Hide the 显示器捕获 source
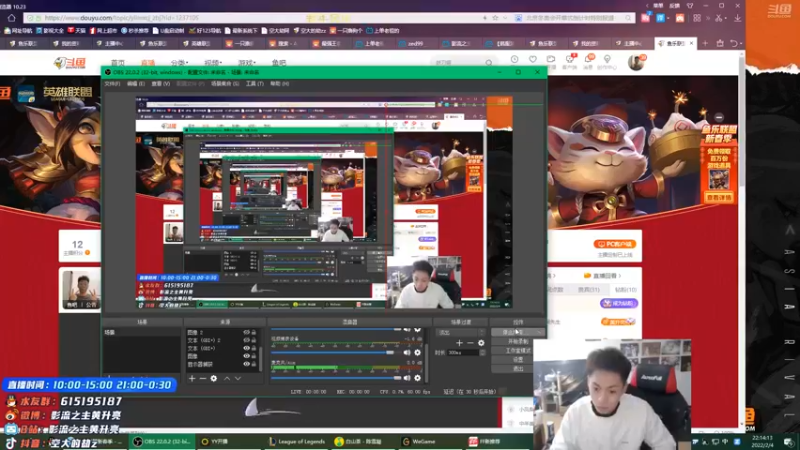This screenshot has width=800, height=450. pyautogui.click(x=246, y=364)
